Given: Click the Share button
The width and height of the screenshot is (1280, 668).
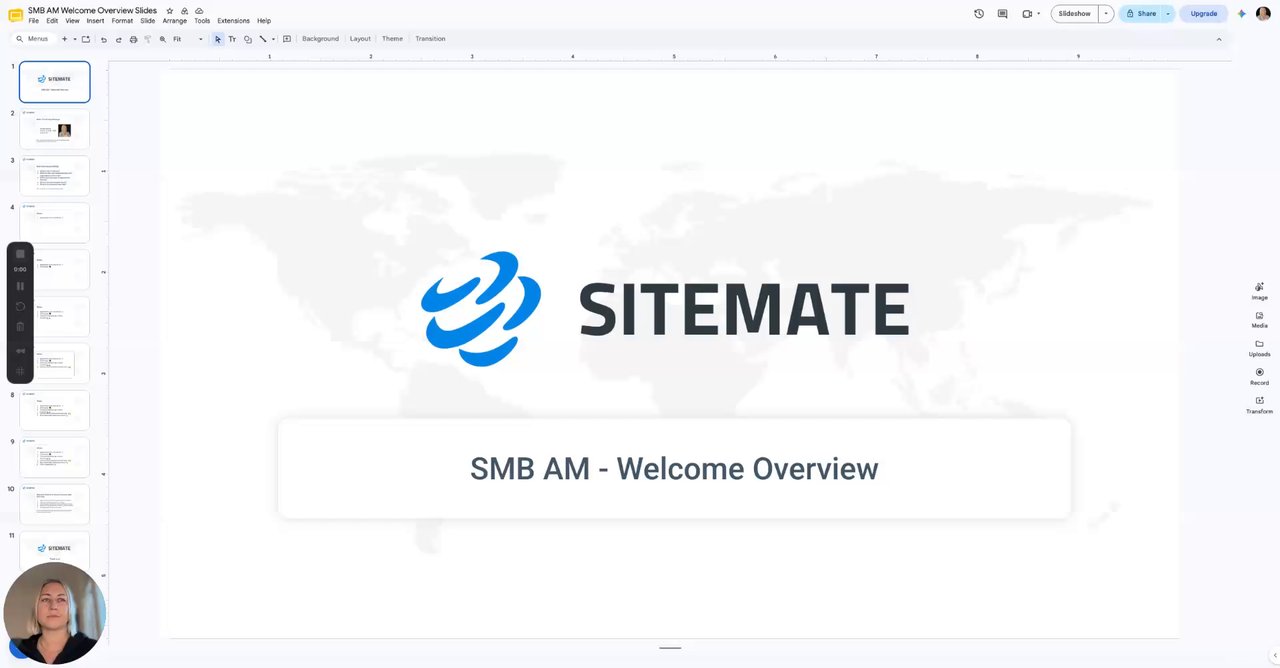Looking at the screenshot, I should tap(1141, 14).
